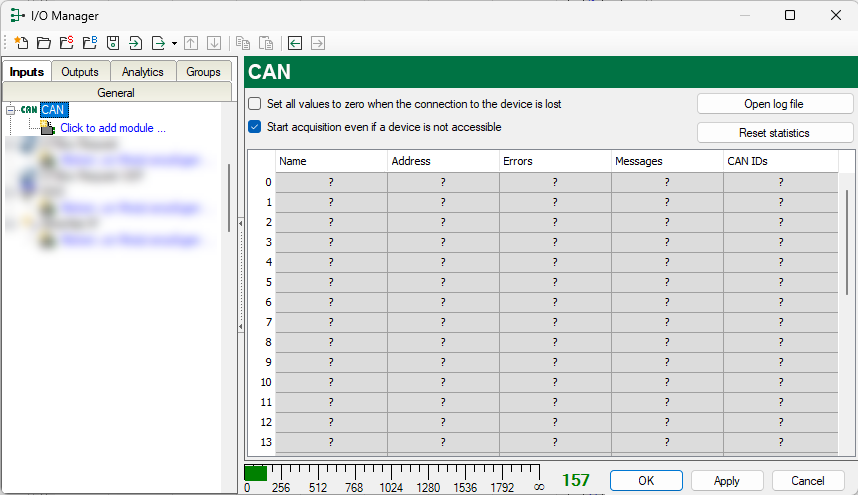This screenshot has height=495, width=858.
Task: Select the row 0 header in the table
Action: click(x=262, y=182)
